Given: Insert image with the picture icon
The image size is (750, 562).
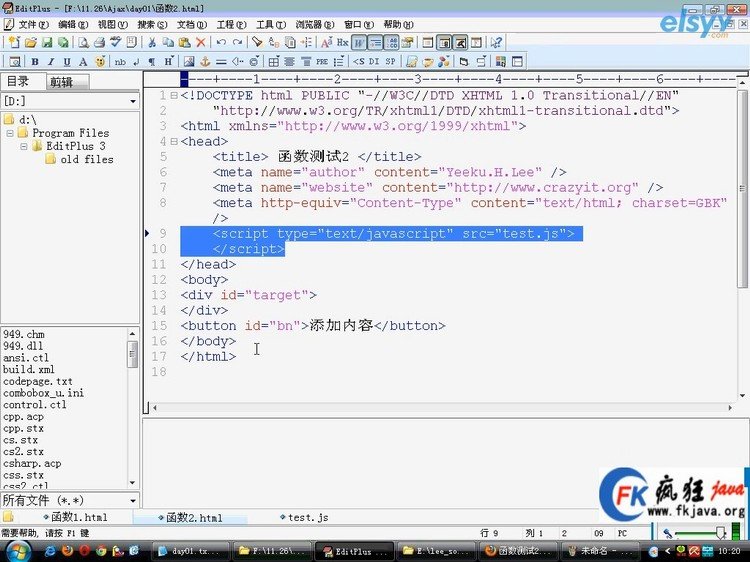Looking at the screenshot, I should 189,62.
